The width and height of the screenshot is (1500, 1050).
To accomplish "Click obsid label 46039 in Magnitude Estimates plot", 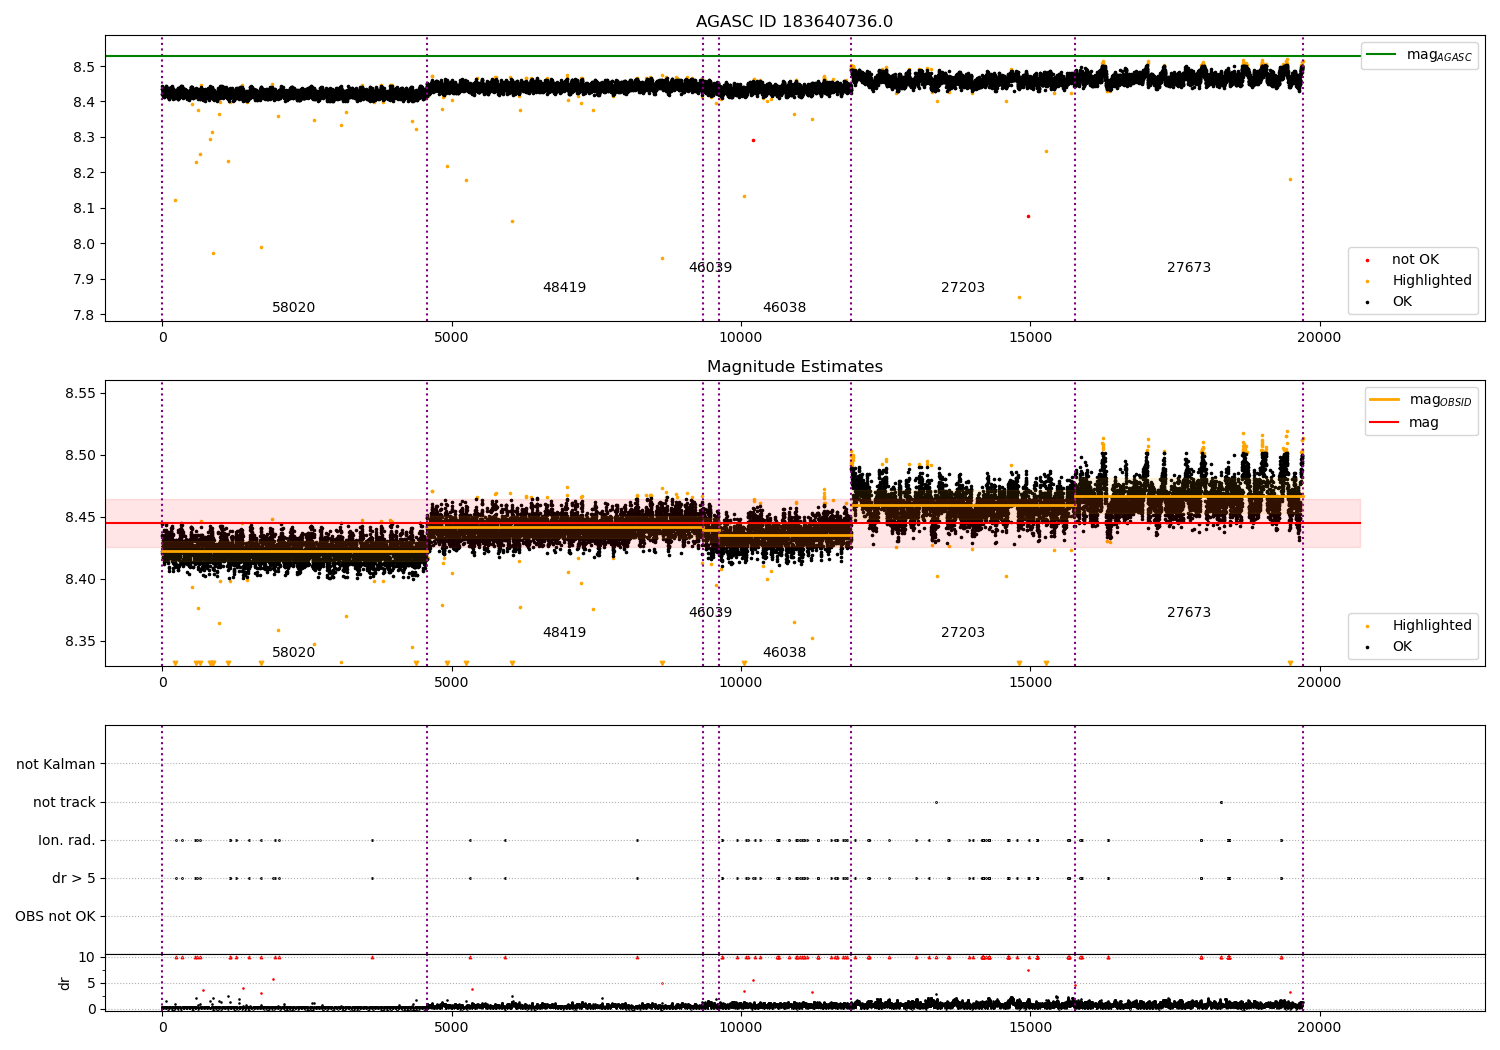I will click(710, 613).
